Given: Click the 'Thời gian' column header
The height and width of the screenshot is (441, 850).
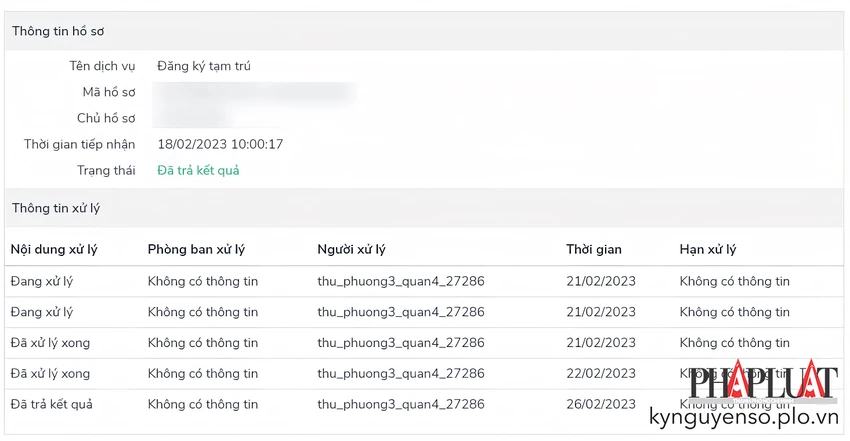Looking at the screenshot, I should point(594,249).
